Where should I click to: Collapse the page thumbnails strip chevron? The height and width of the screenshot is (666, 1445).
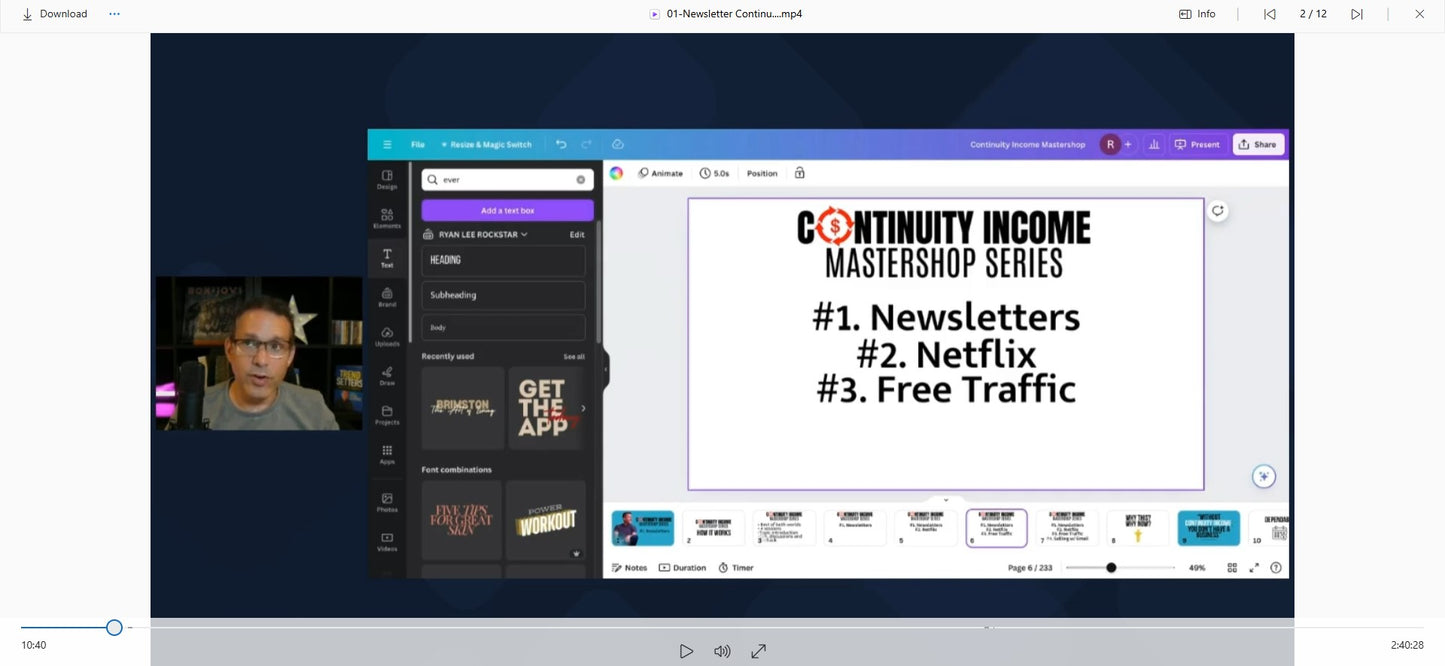[946, 499]
